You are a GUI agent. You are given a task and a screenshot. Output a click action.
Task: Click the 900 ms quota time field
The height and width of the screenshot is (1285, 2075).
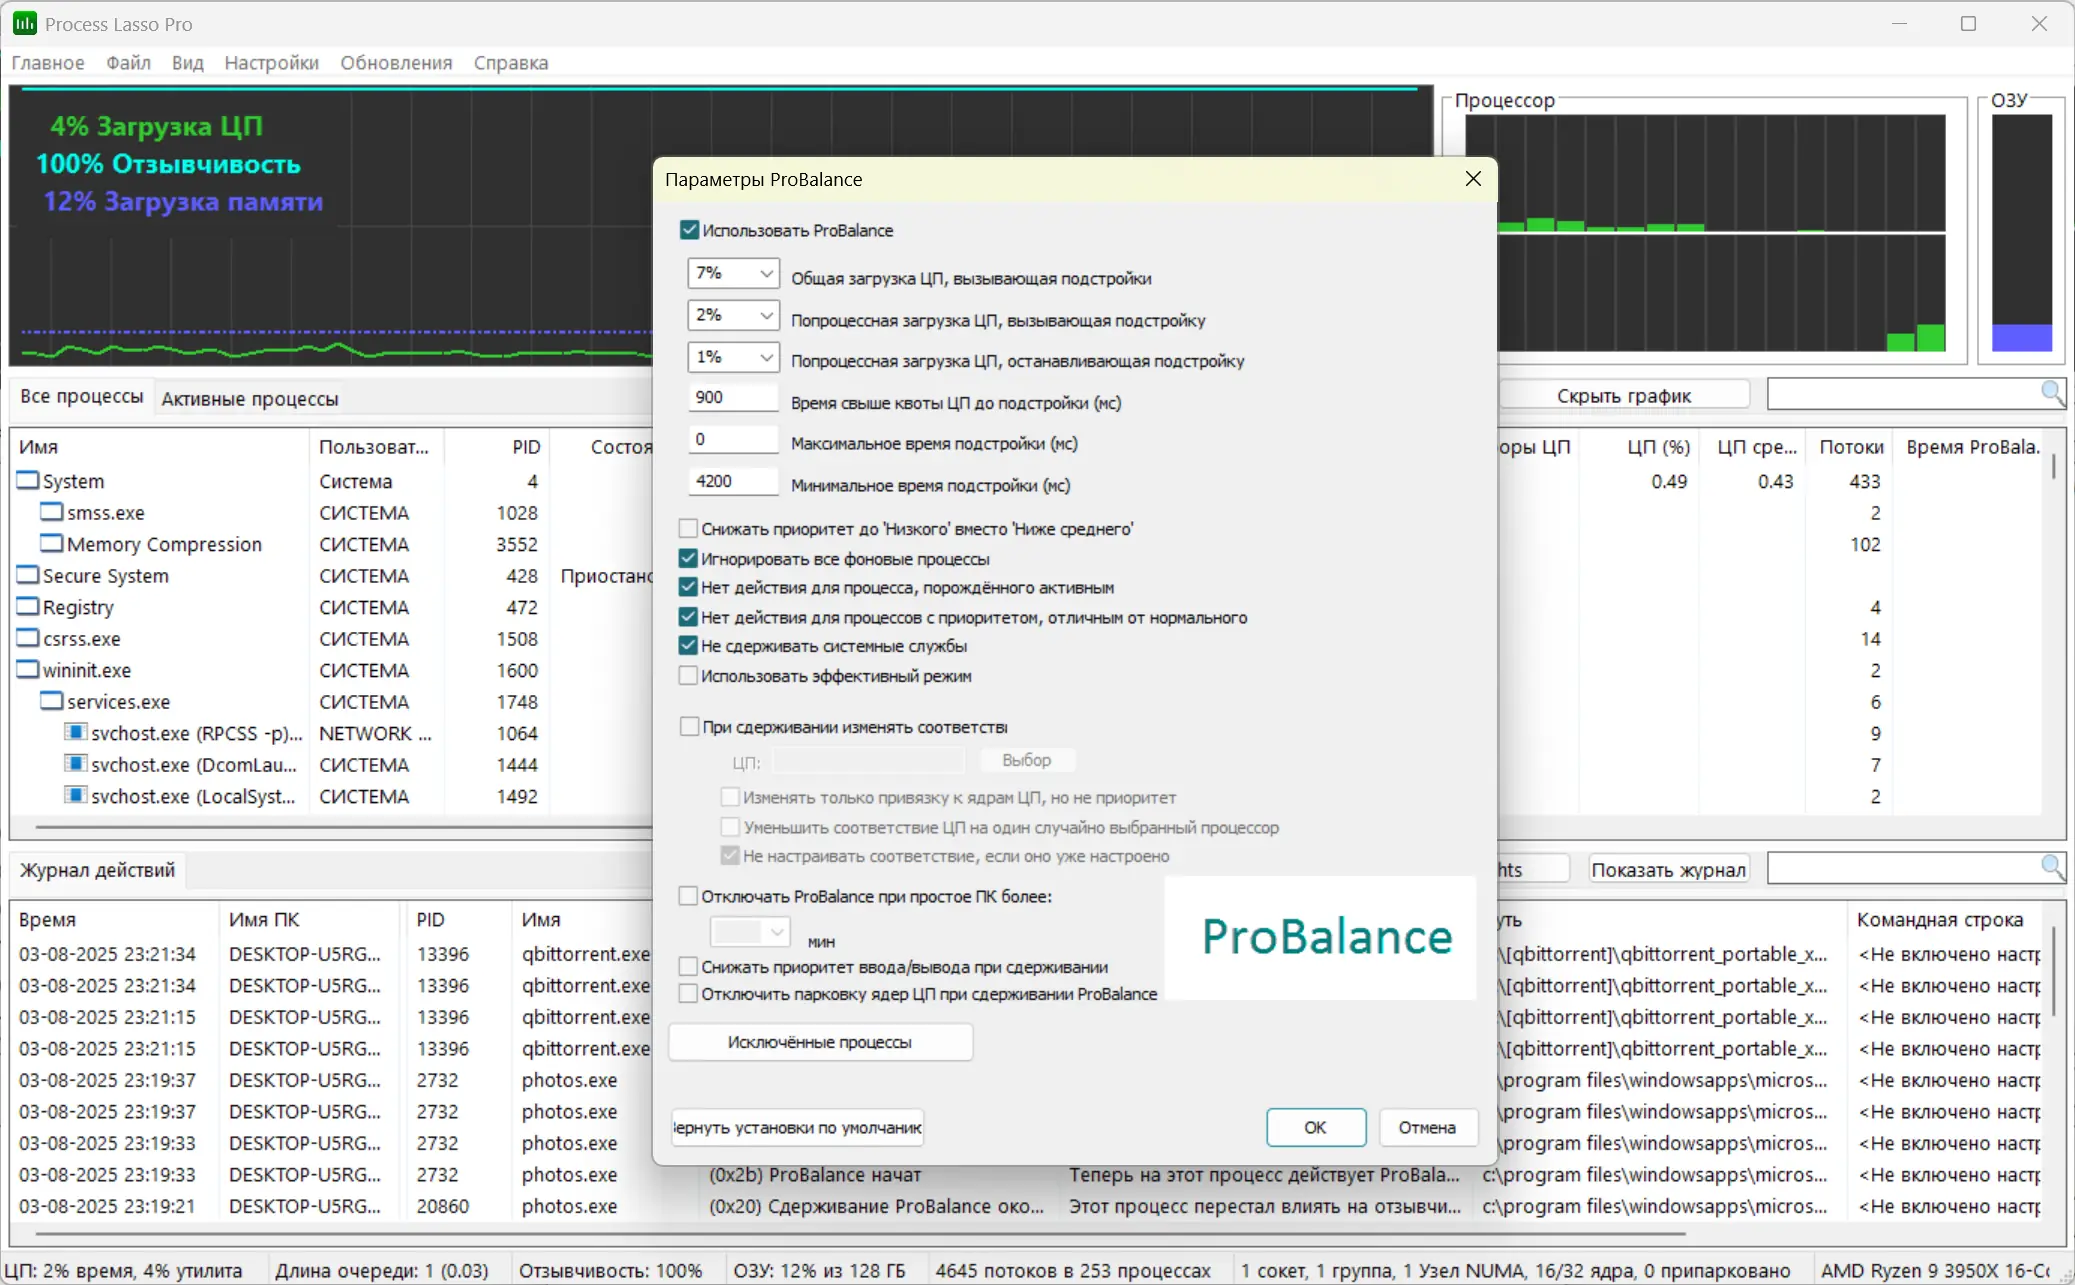(x=732, y=398)
